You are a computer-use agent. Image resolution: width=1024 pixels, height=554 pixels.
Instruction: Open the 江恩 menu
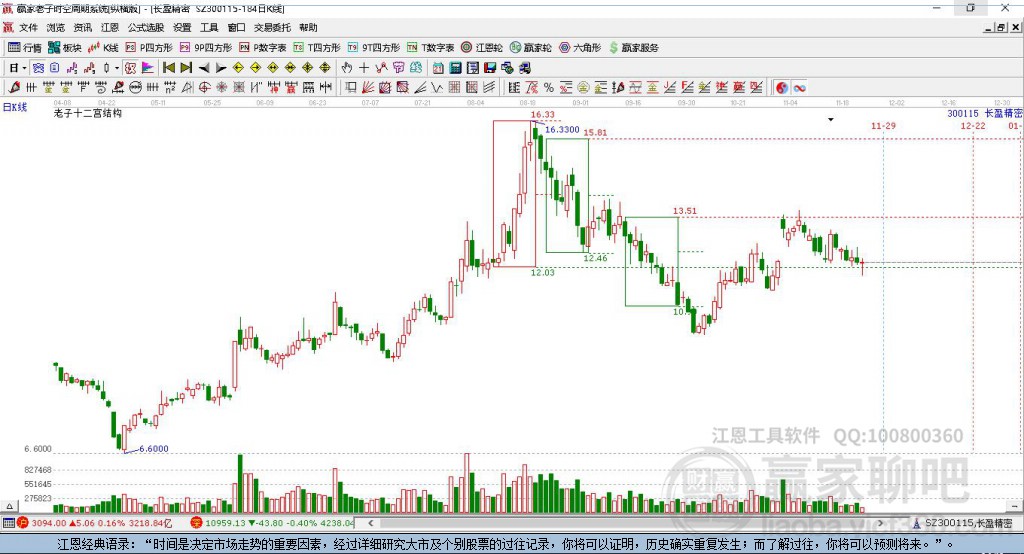[x=110, y=27]
